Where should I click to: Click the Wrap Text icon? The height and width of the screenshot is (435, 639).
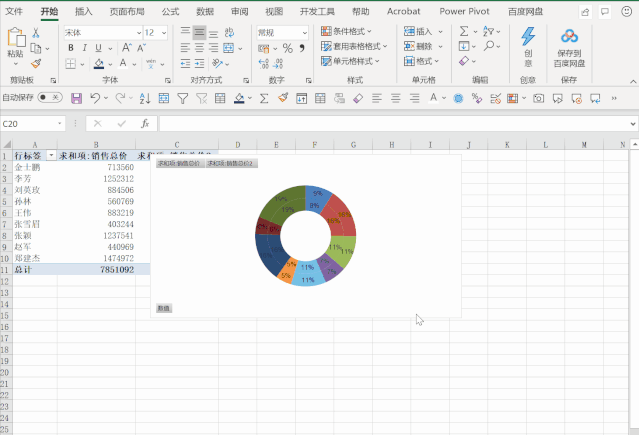click(229, 32)
